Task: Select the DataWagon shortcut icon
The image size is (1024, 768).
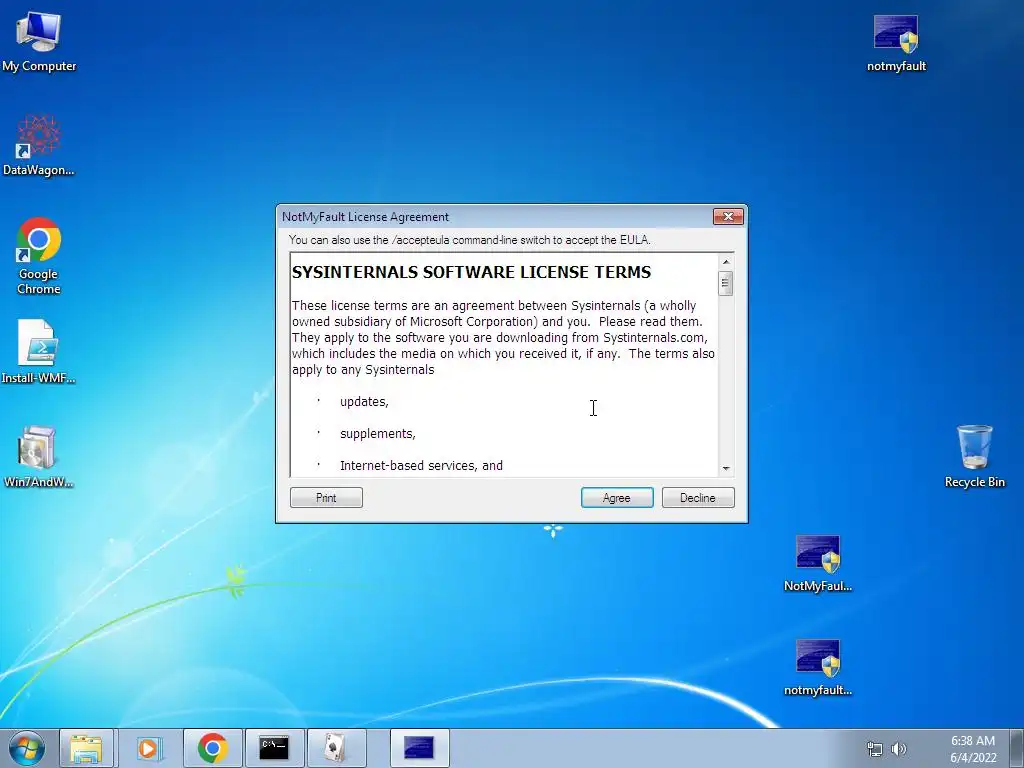Action: click(39, 145)
